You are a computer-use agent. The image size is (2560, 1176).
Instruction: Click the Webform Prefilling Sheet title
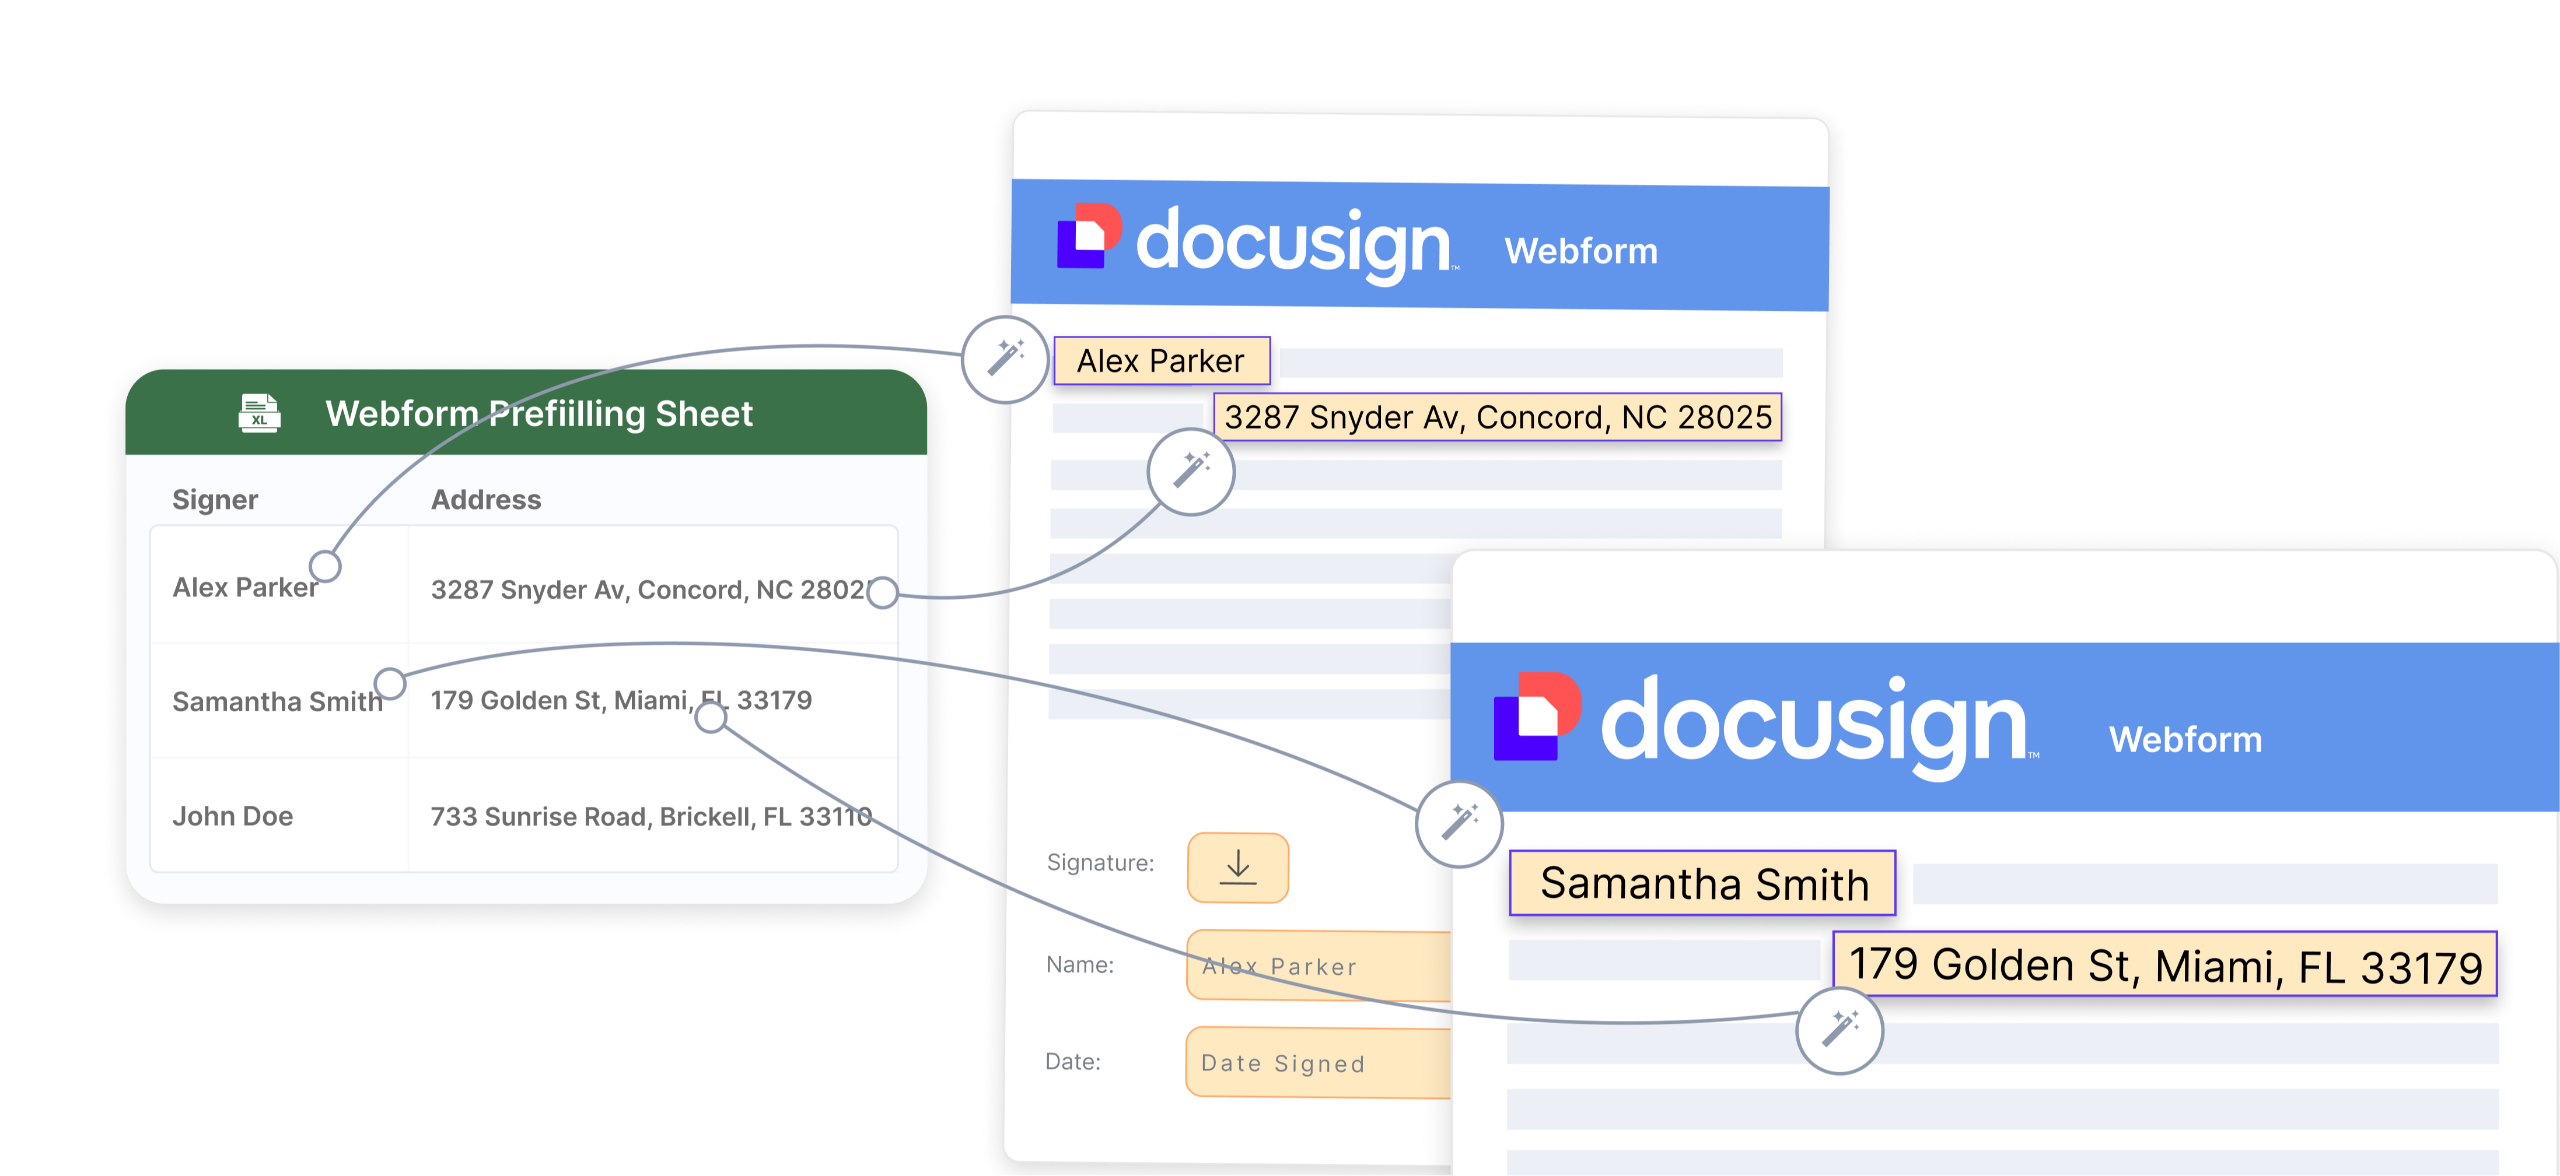[x=539, y=414]
